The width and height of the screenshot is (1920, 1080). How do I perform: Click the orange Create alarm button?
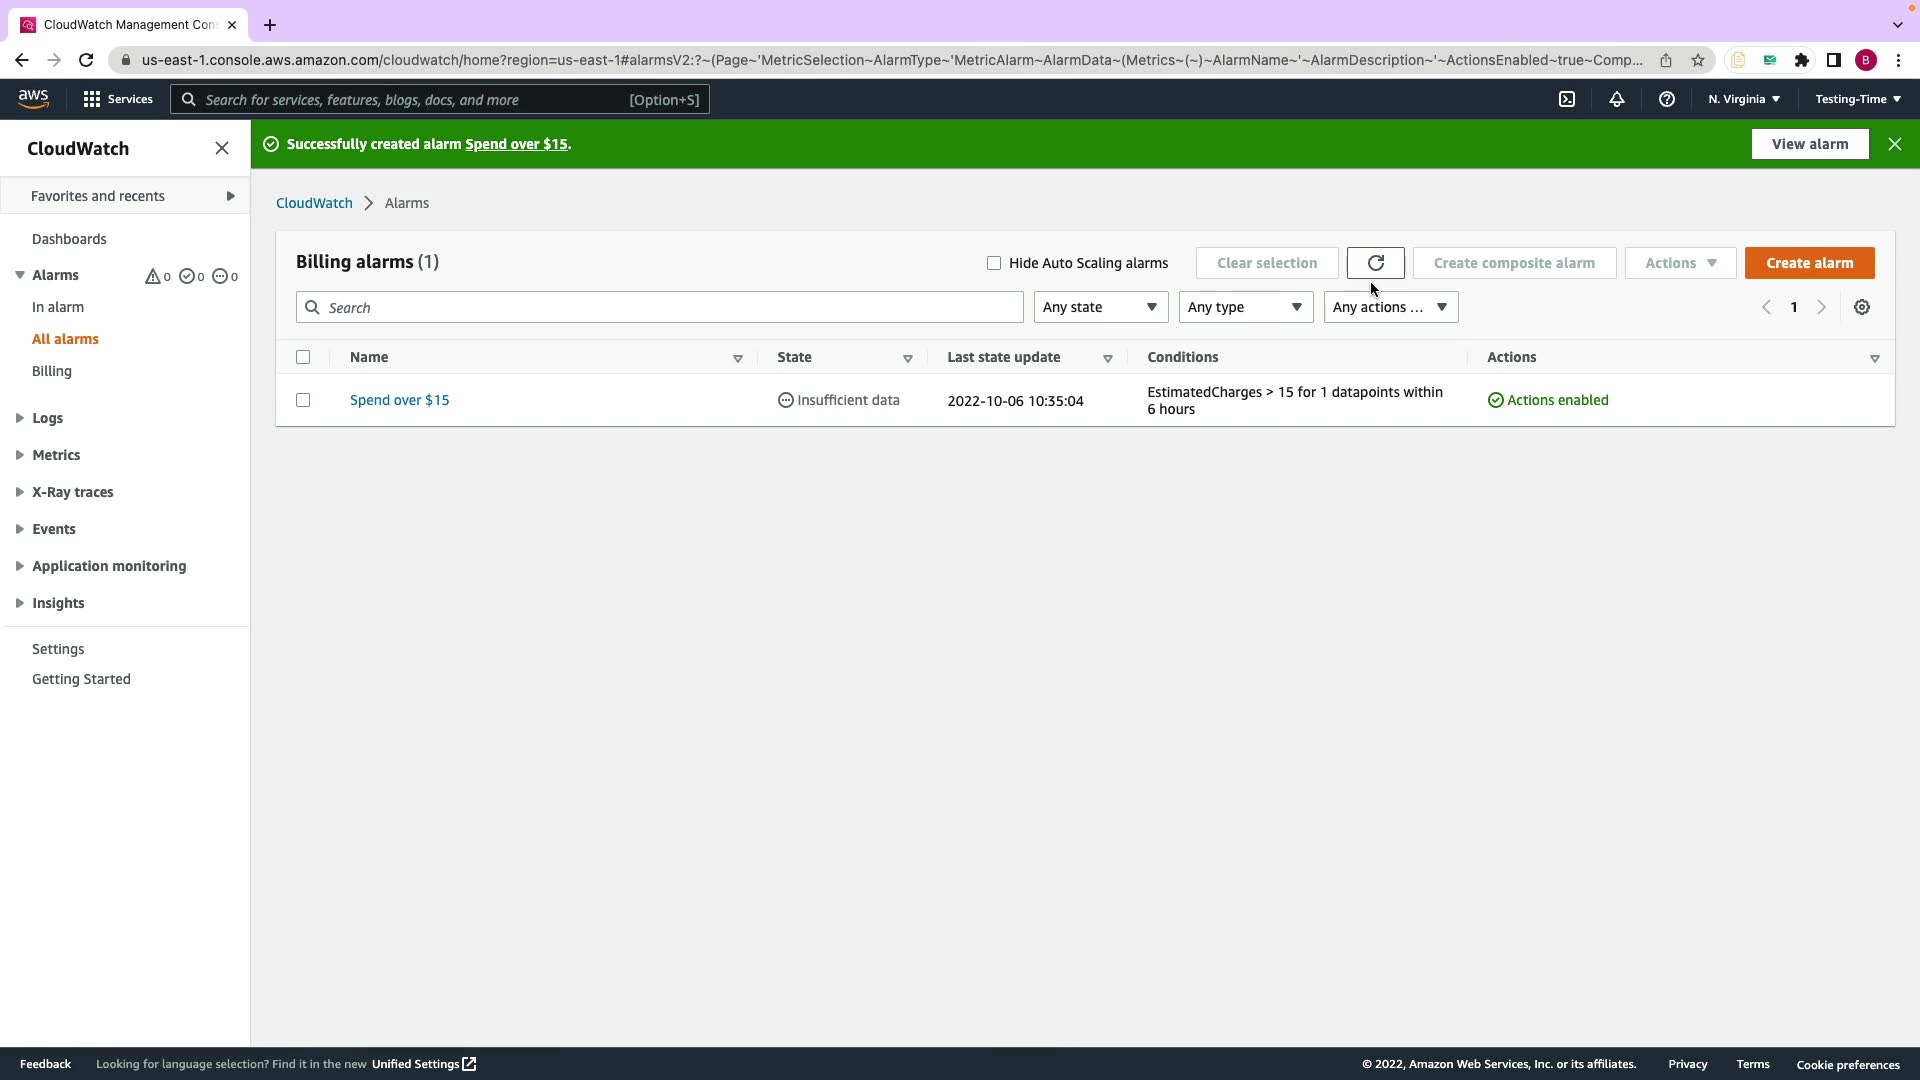point(1809,263)
